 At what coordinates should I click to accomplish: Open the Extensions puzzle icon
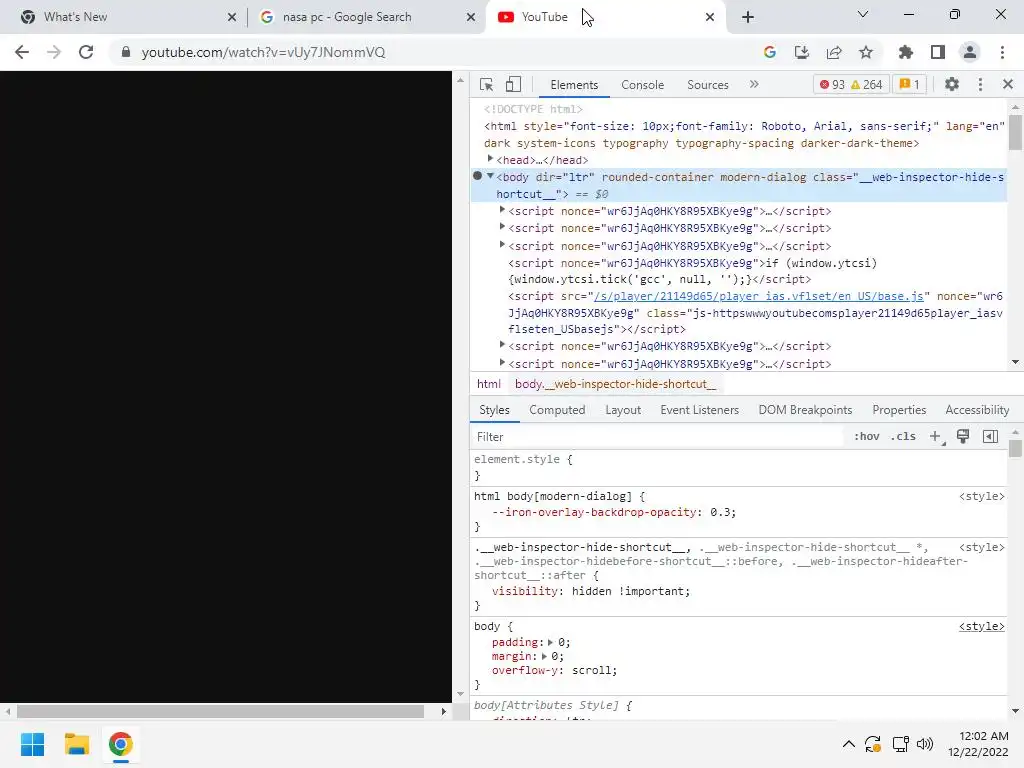tap(905, 52)
